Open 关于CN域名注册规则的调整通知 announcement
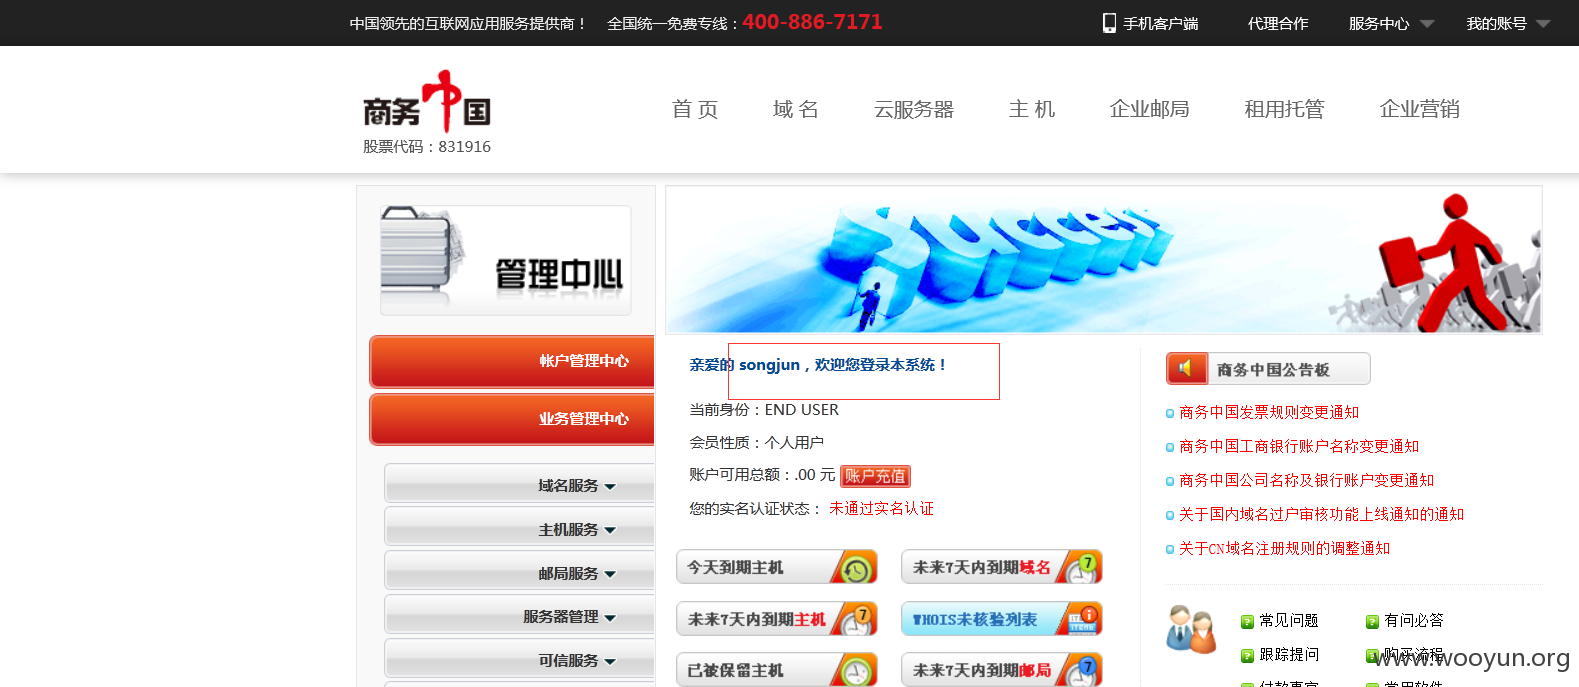 coord(1284,549)
